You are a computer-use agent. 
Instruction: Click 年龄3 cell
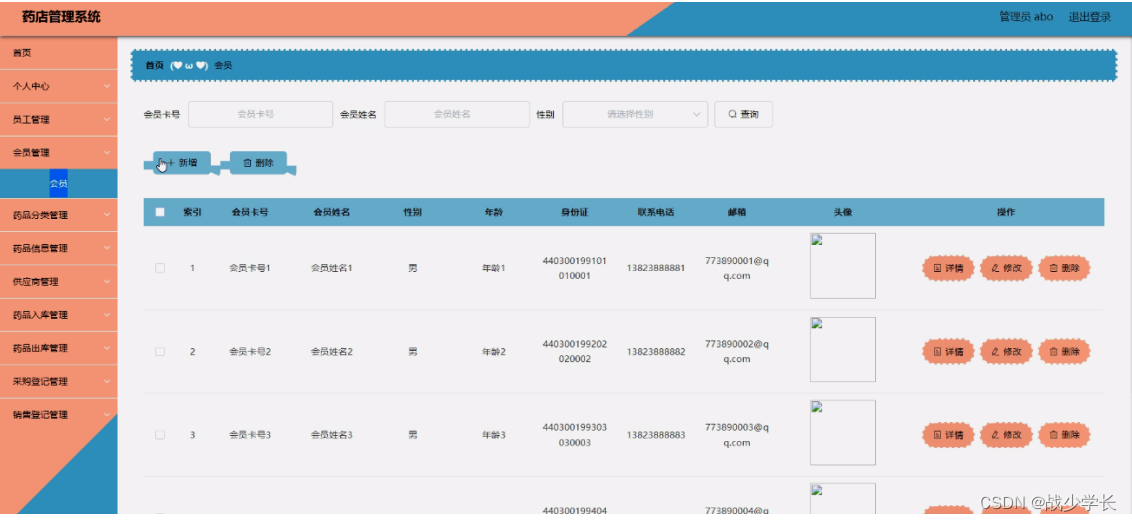494,435
